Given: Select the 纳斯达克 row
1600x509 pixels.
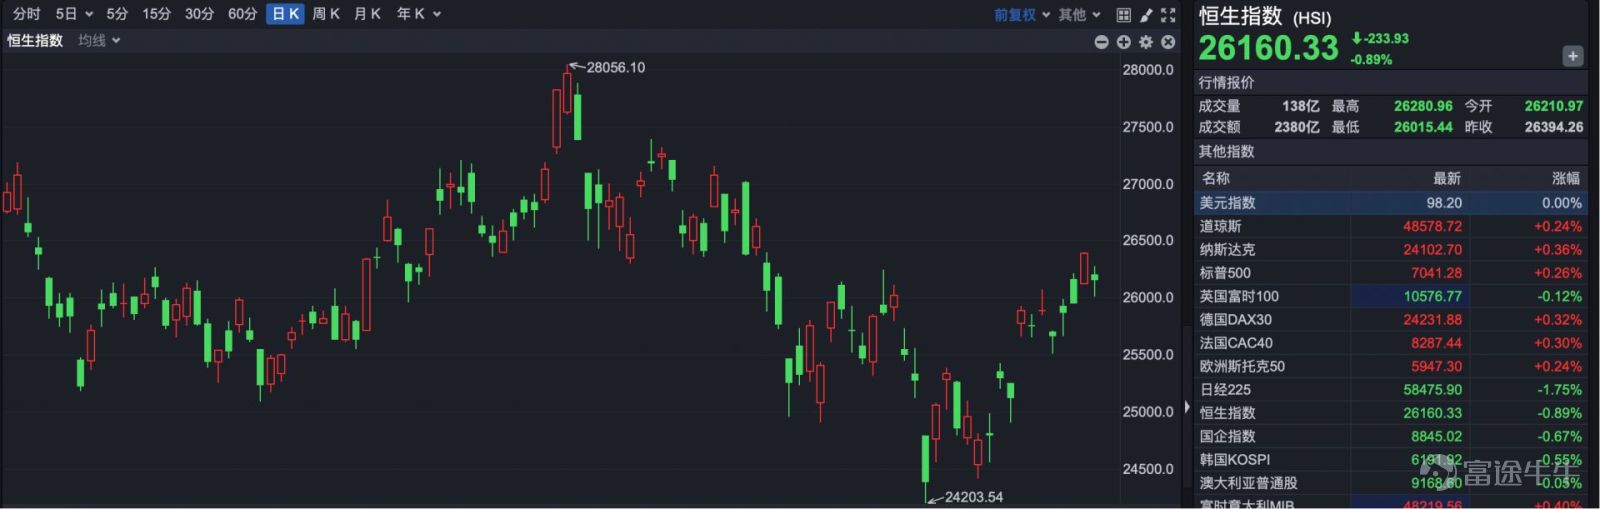Looking at the screenshot, I should (1391, 249).
